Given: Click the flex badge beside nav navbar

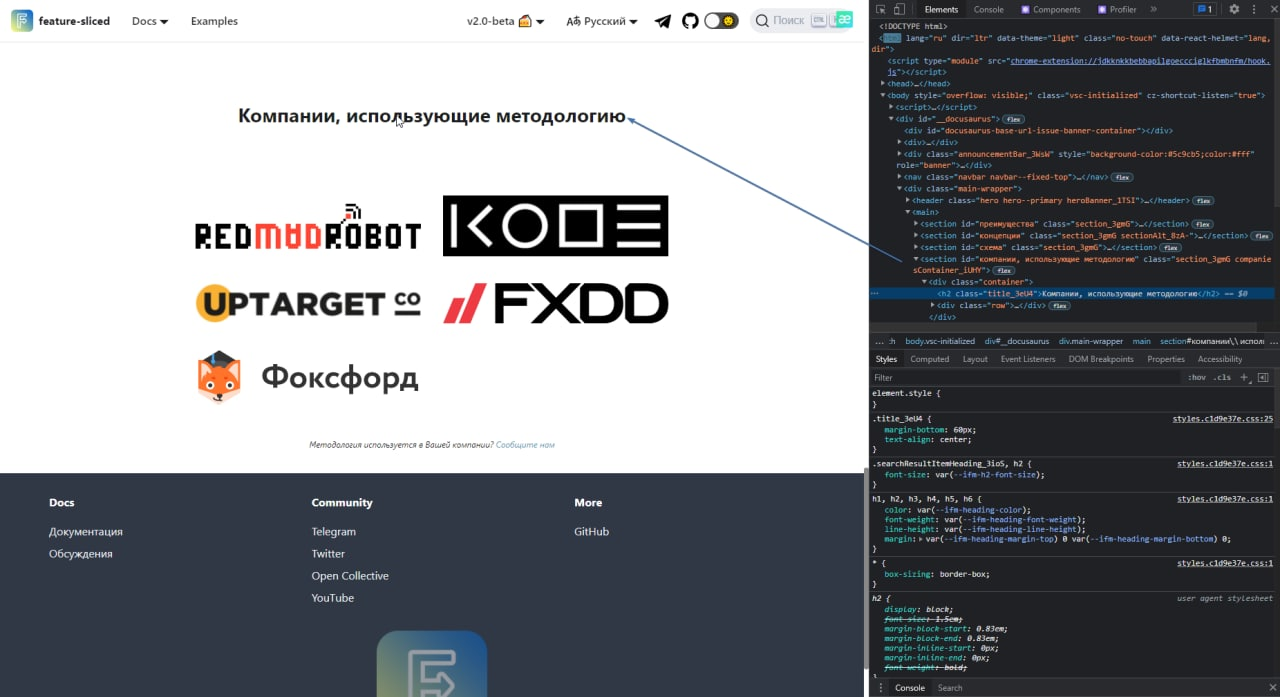Looking at the screenshot, I should point(1122,177).
